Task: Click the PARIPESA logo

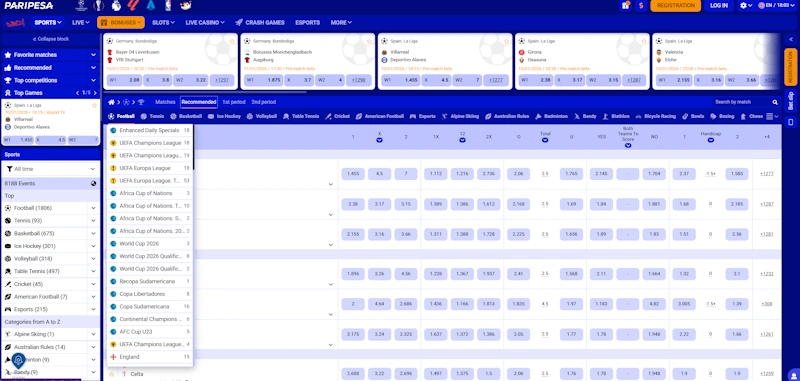Action: click(28, 6)
